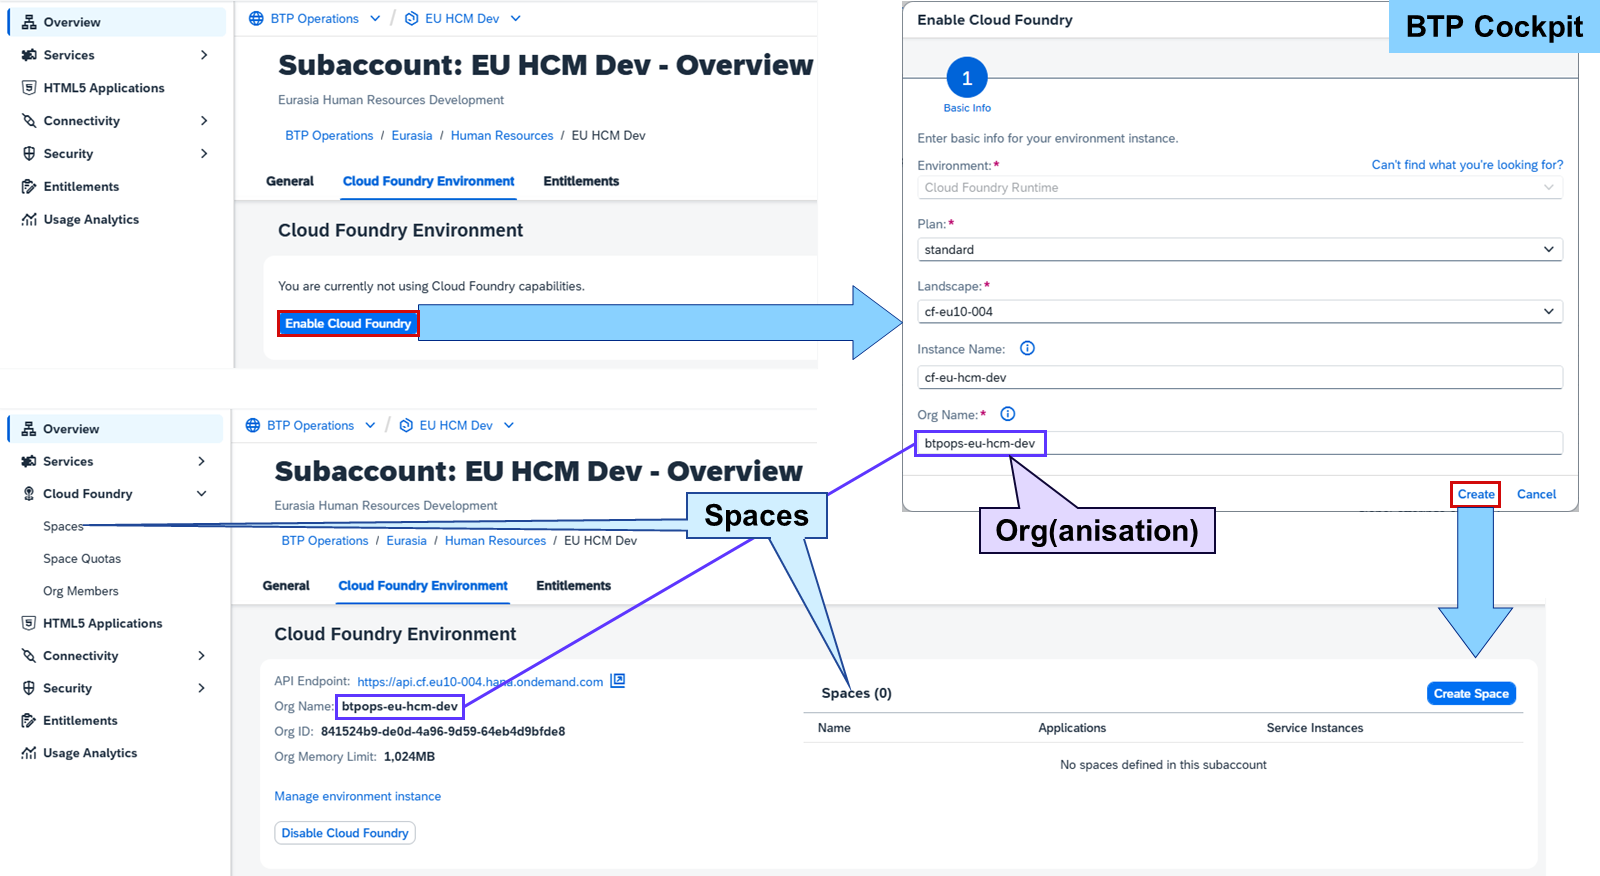The height and width of the screenshot is (876, 1600).
Task: Open Space Quotas in the sidebar
Action: pos(82,559)
